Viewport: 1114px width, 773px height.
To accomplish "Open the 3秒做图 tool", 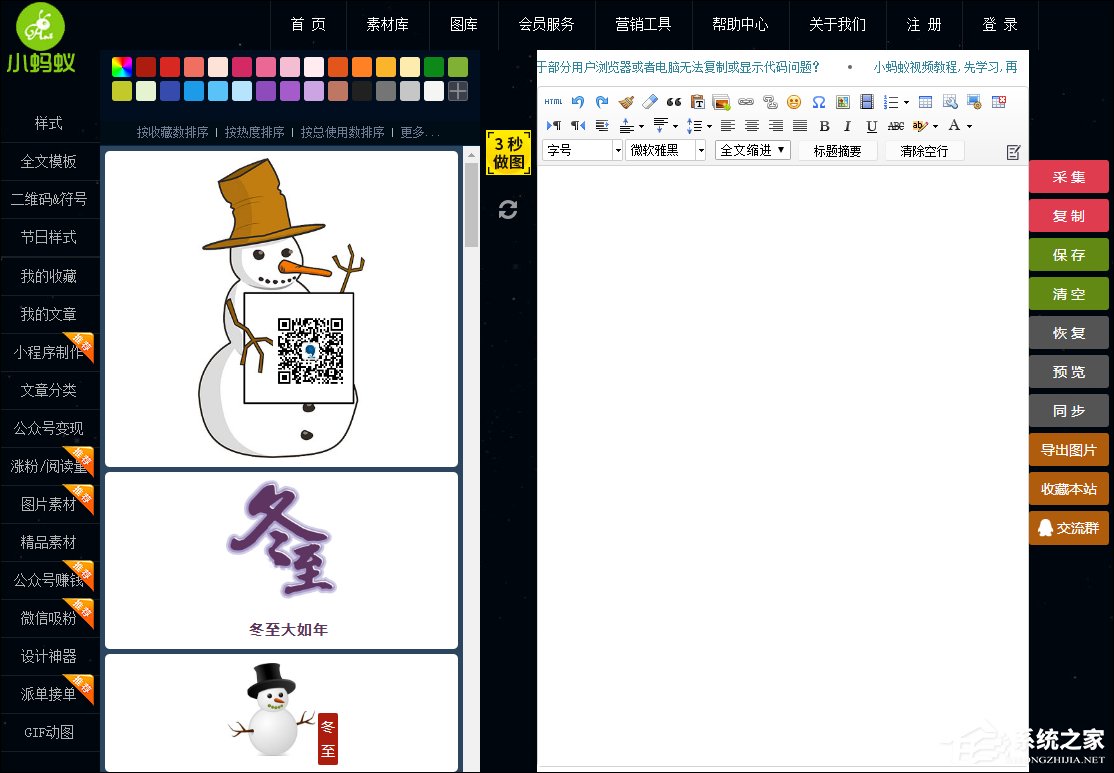I will [508, 153].
